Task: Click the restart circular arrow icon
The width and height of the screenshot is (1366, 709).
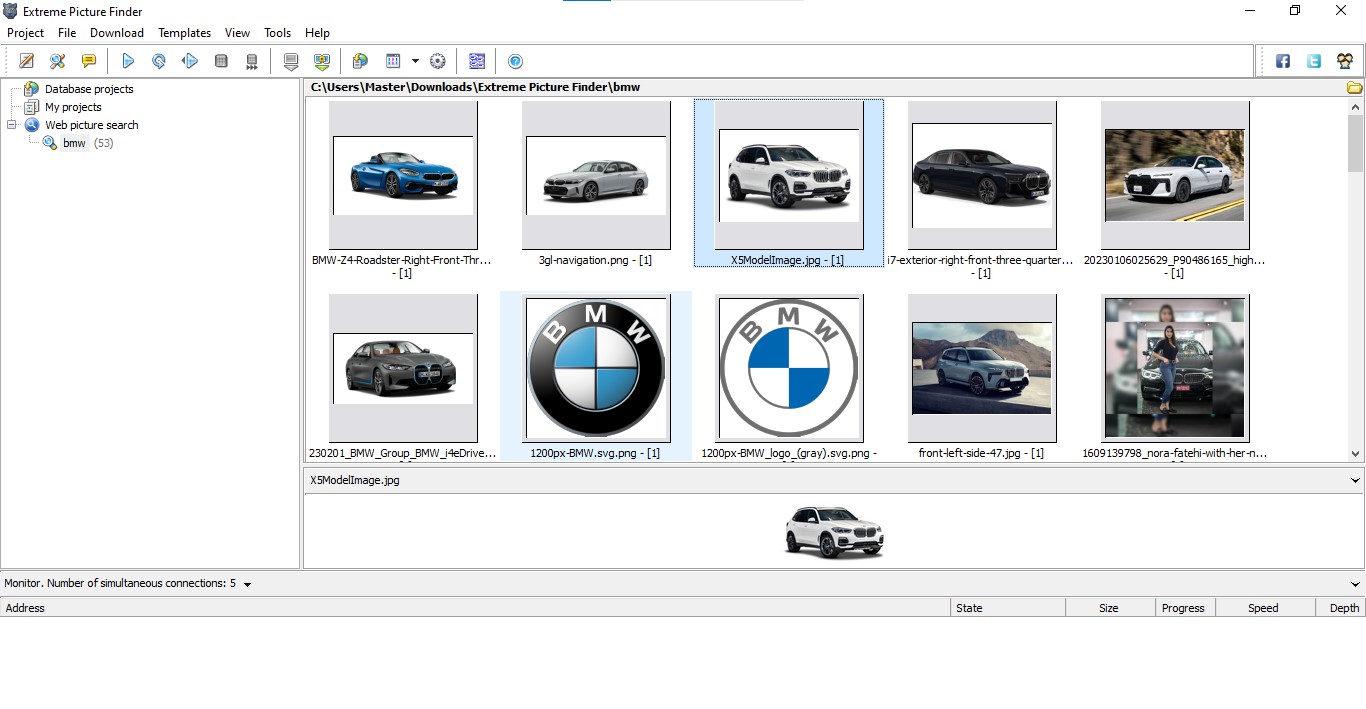Action: point(159,61)
